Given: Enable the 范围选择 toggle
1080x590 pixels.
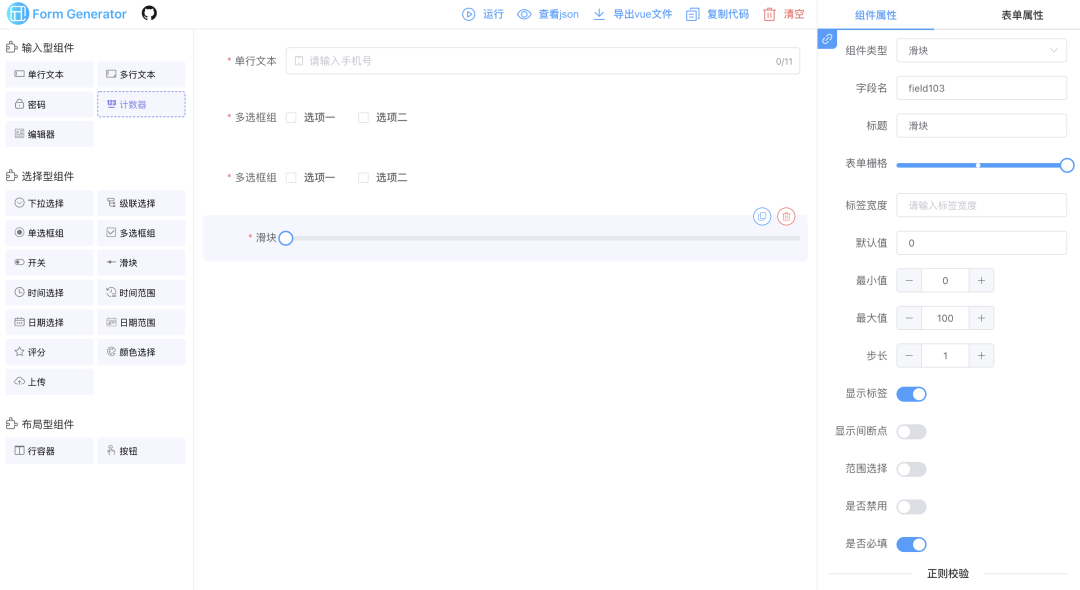Looking at the screenshot, I should tap(911, 469).
